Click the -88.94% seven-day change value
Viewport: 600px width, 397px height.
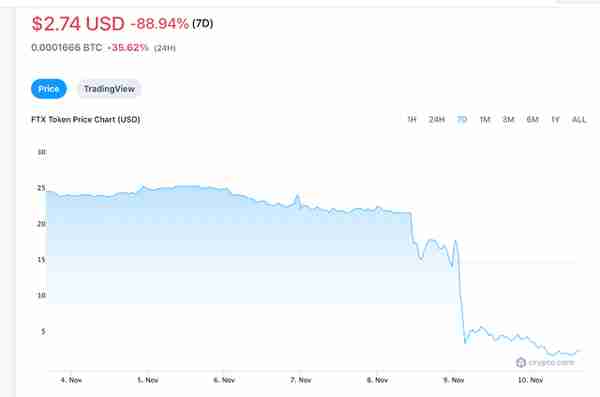[x=160, y=24]
